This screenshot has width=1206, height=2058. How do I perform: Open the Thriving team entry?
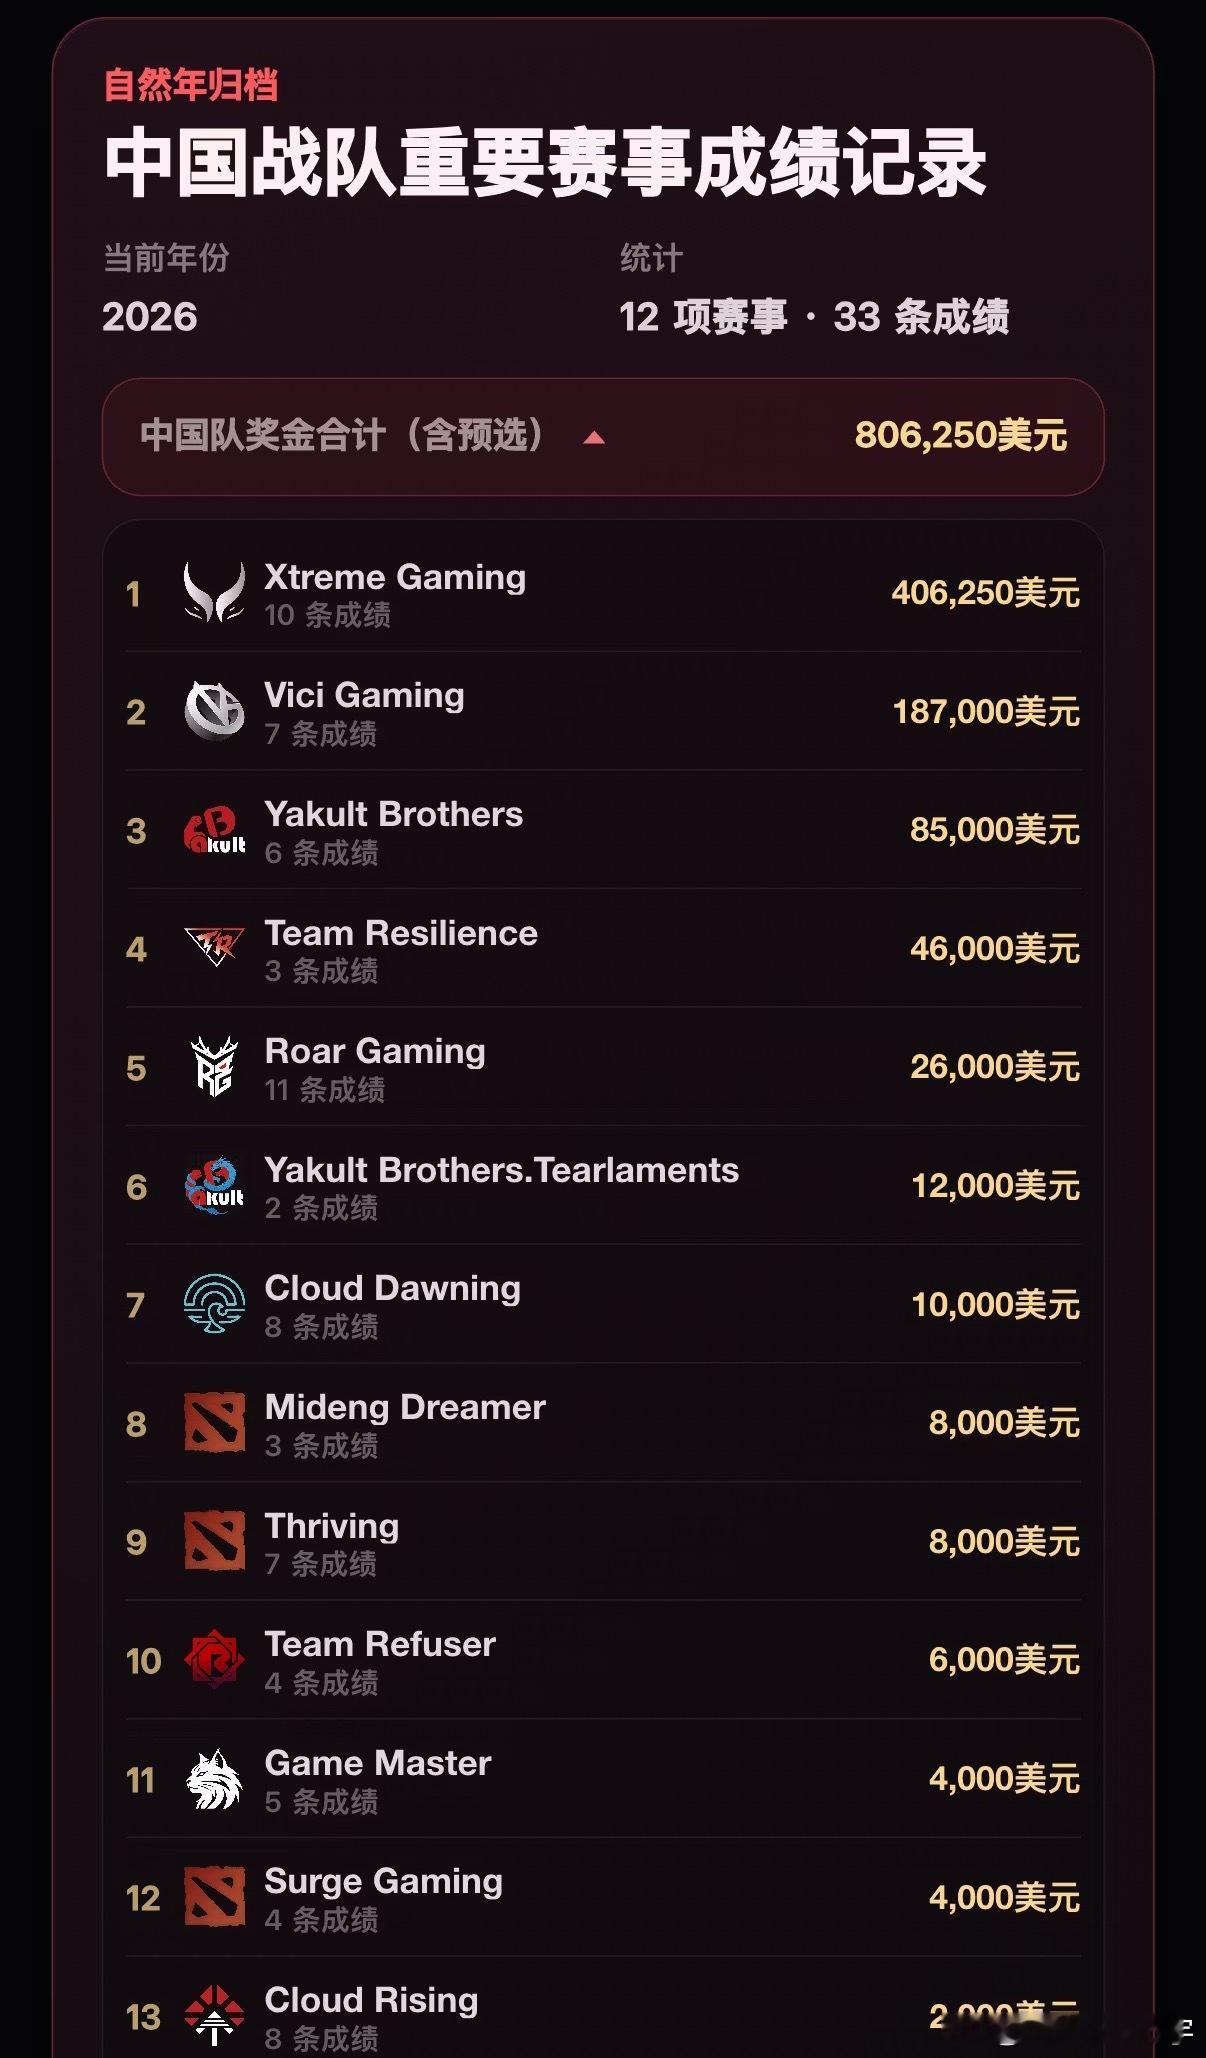tap(603, 1542)
